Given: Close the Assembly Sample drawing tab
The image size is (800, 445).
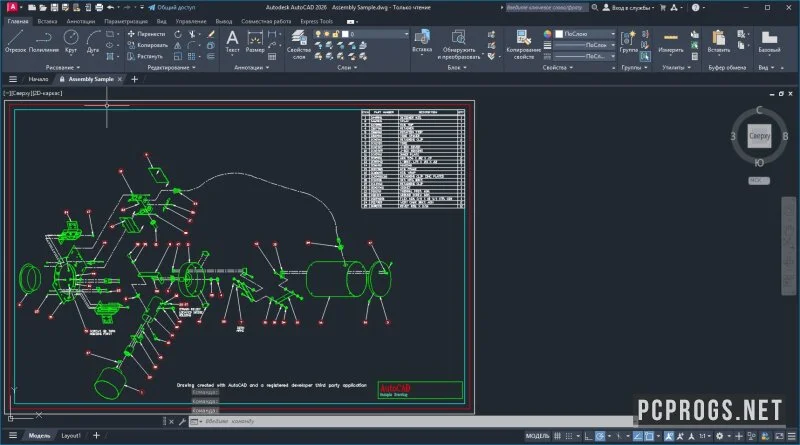Looking at the screenshot, I should pyautogui.click(x=120, y=79).
